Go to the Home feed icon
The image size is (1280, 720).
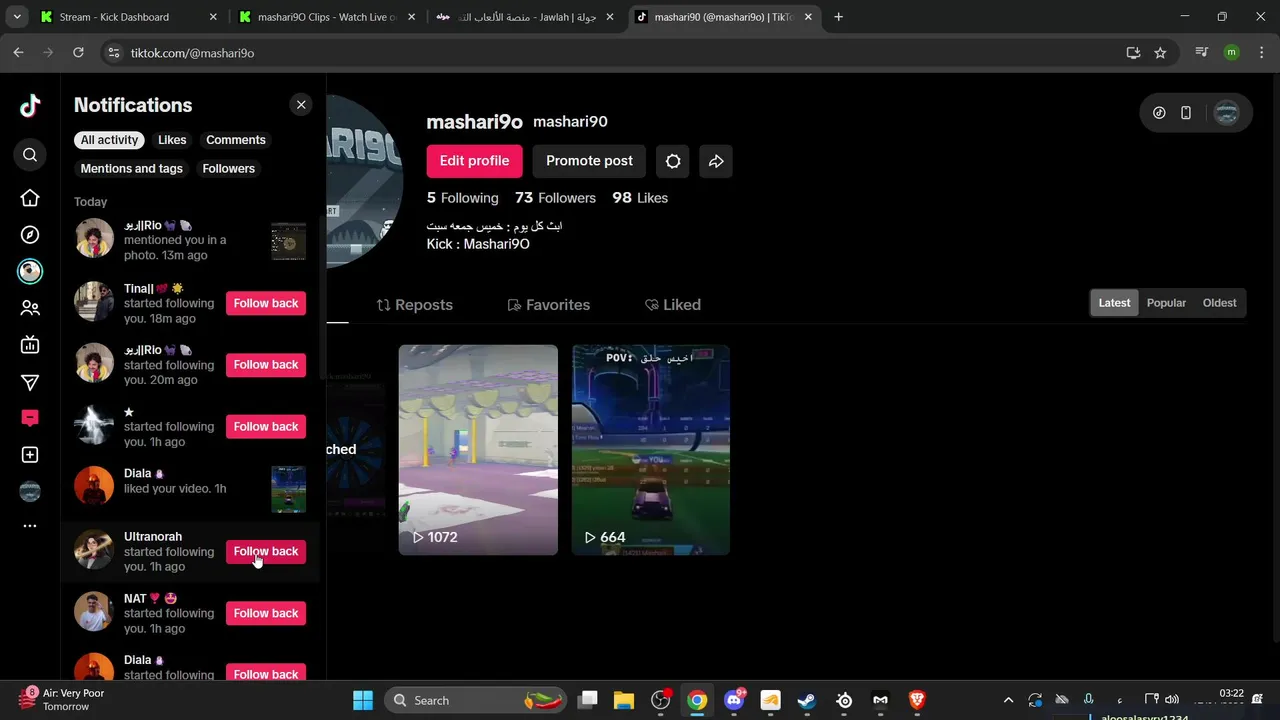30,198
